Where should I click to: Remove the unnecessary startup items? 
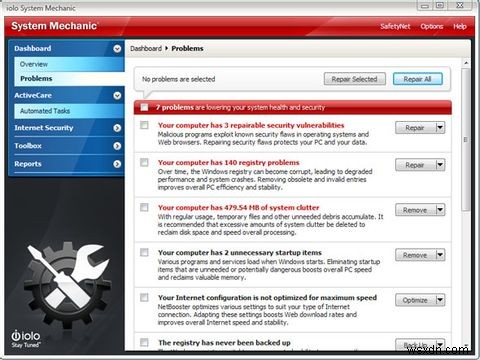415,255
